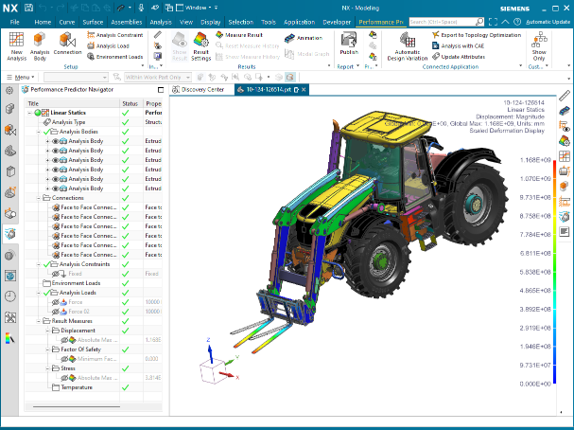Collapse the Analysis Bodies node
574x430 pixels.
click(38, 132)
